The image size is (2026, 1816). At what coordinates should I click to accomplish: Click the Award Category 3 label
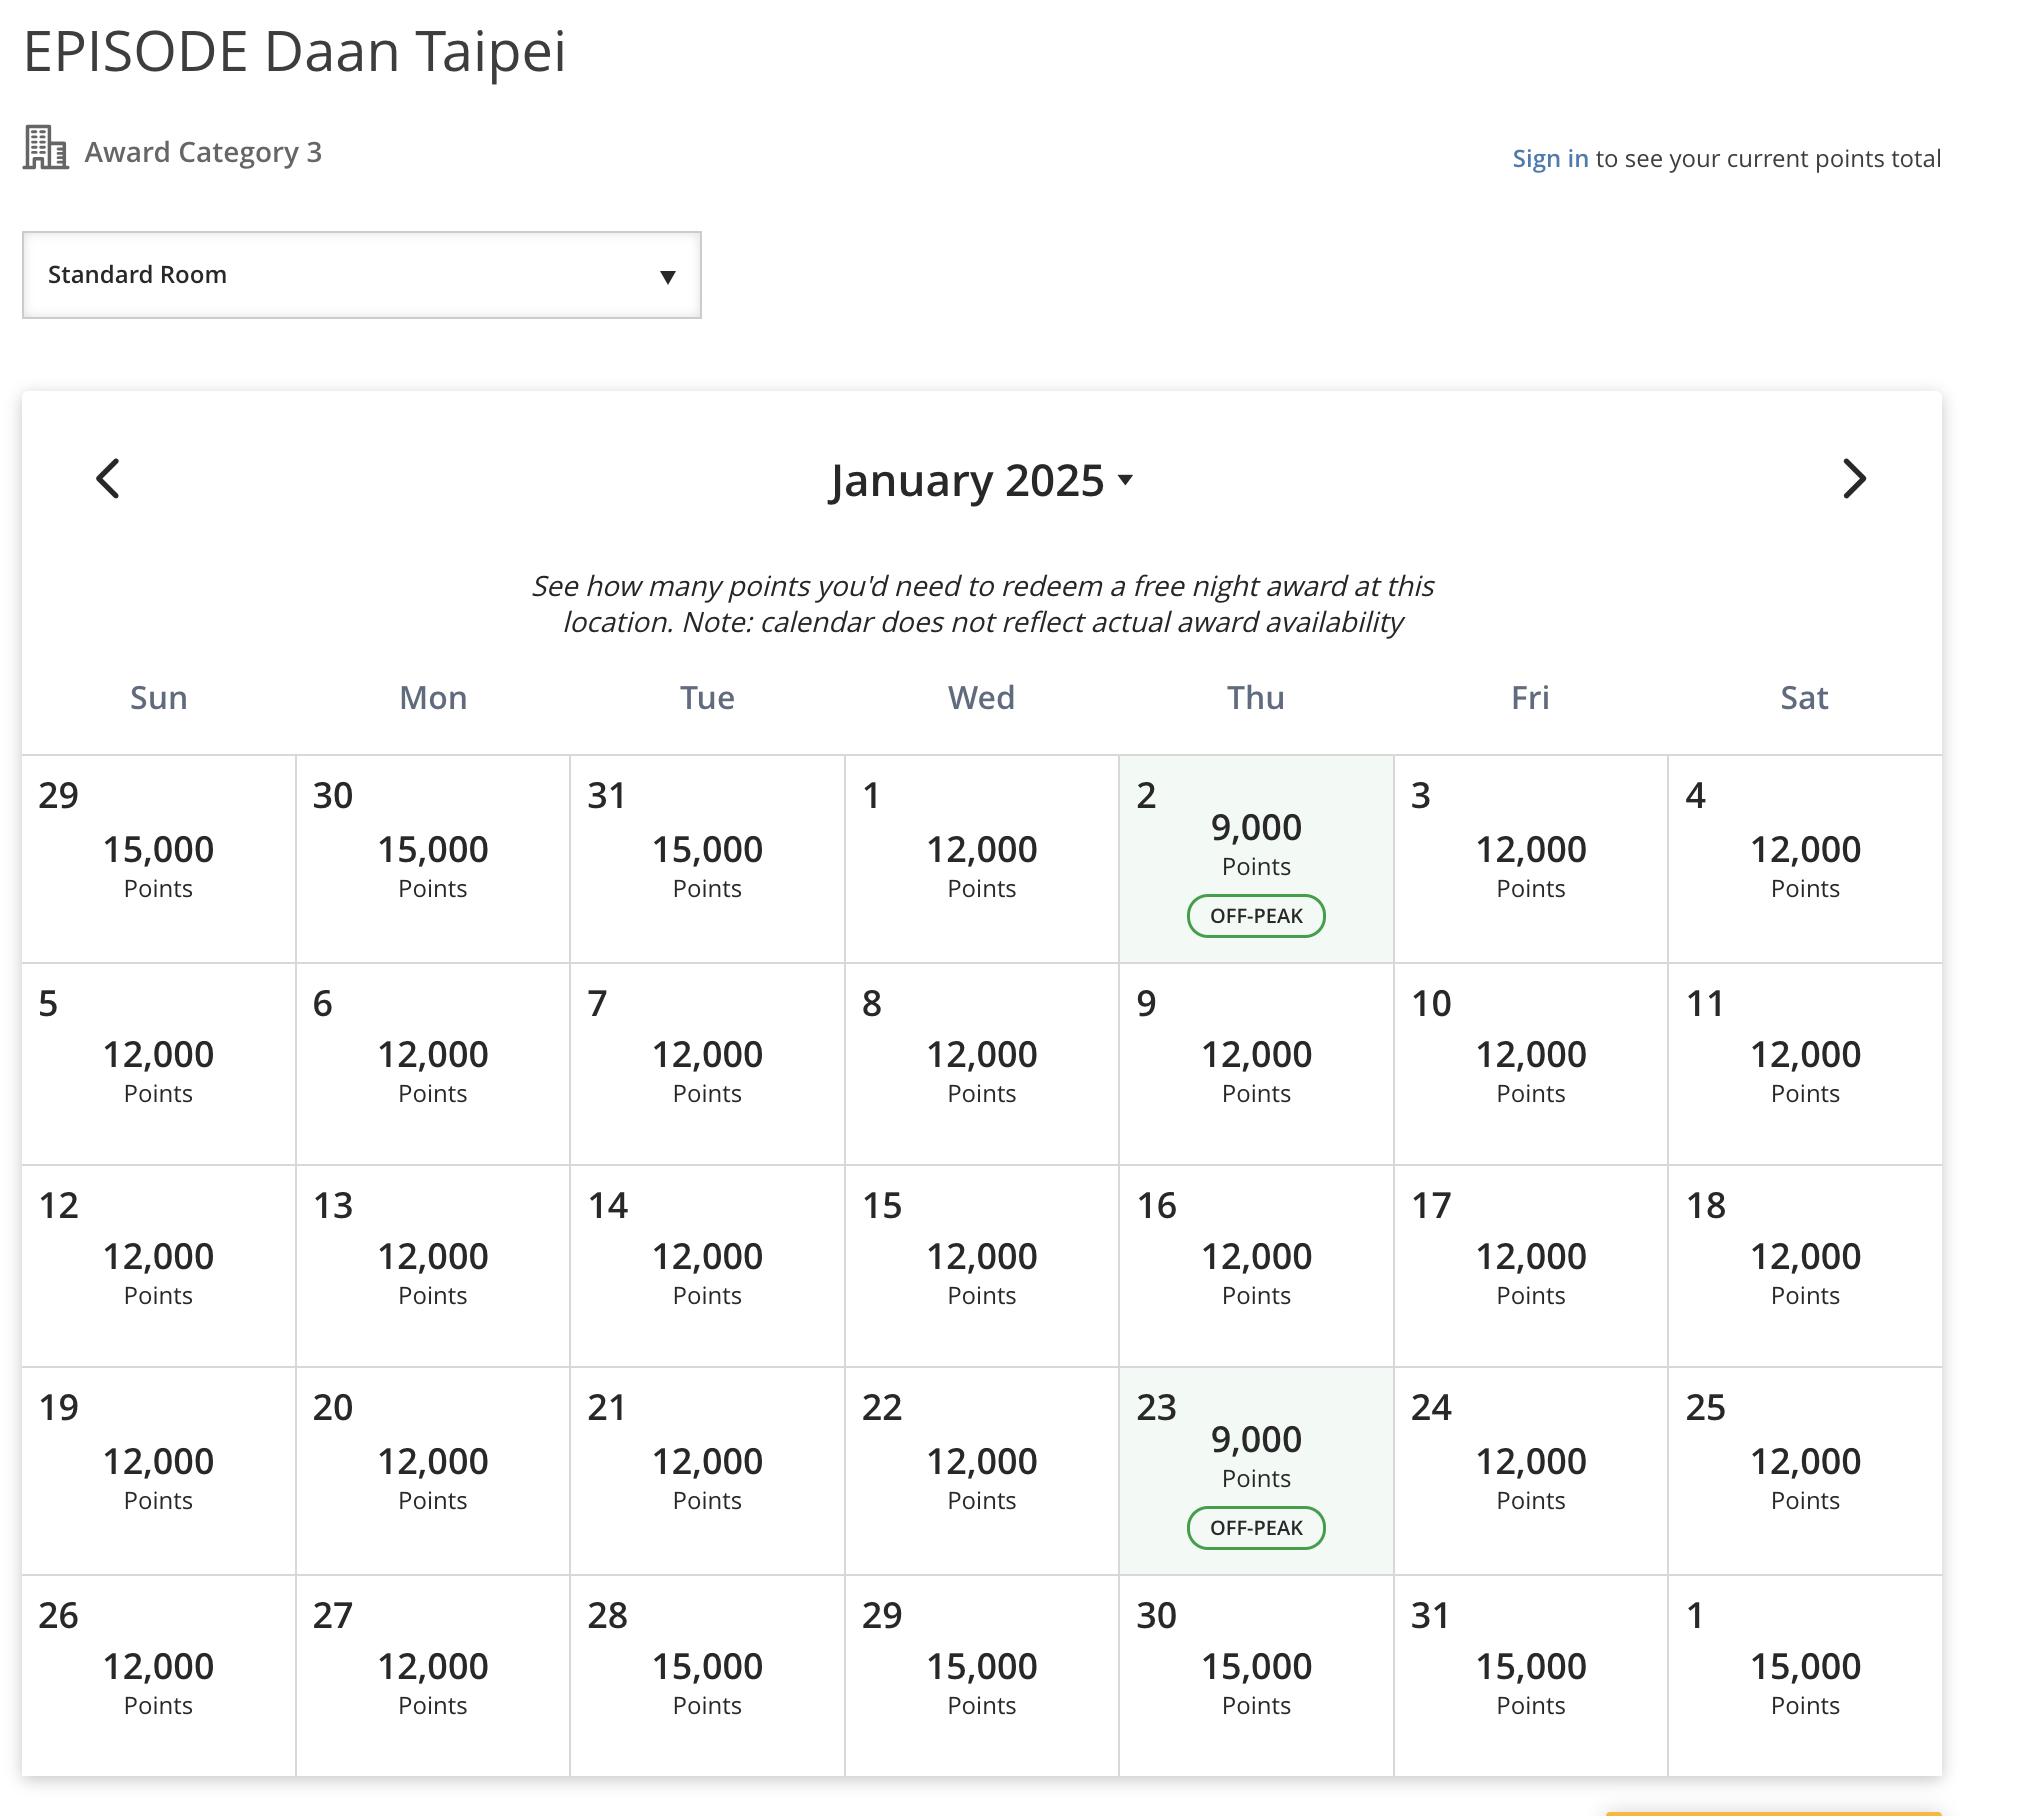pyautogui.click(x=203, y=152)
